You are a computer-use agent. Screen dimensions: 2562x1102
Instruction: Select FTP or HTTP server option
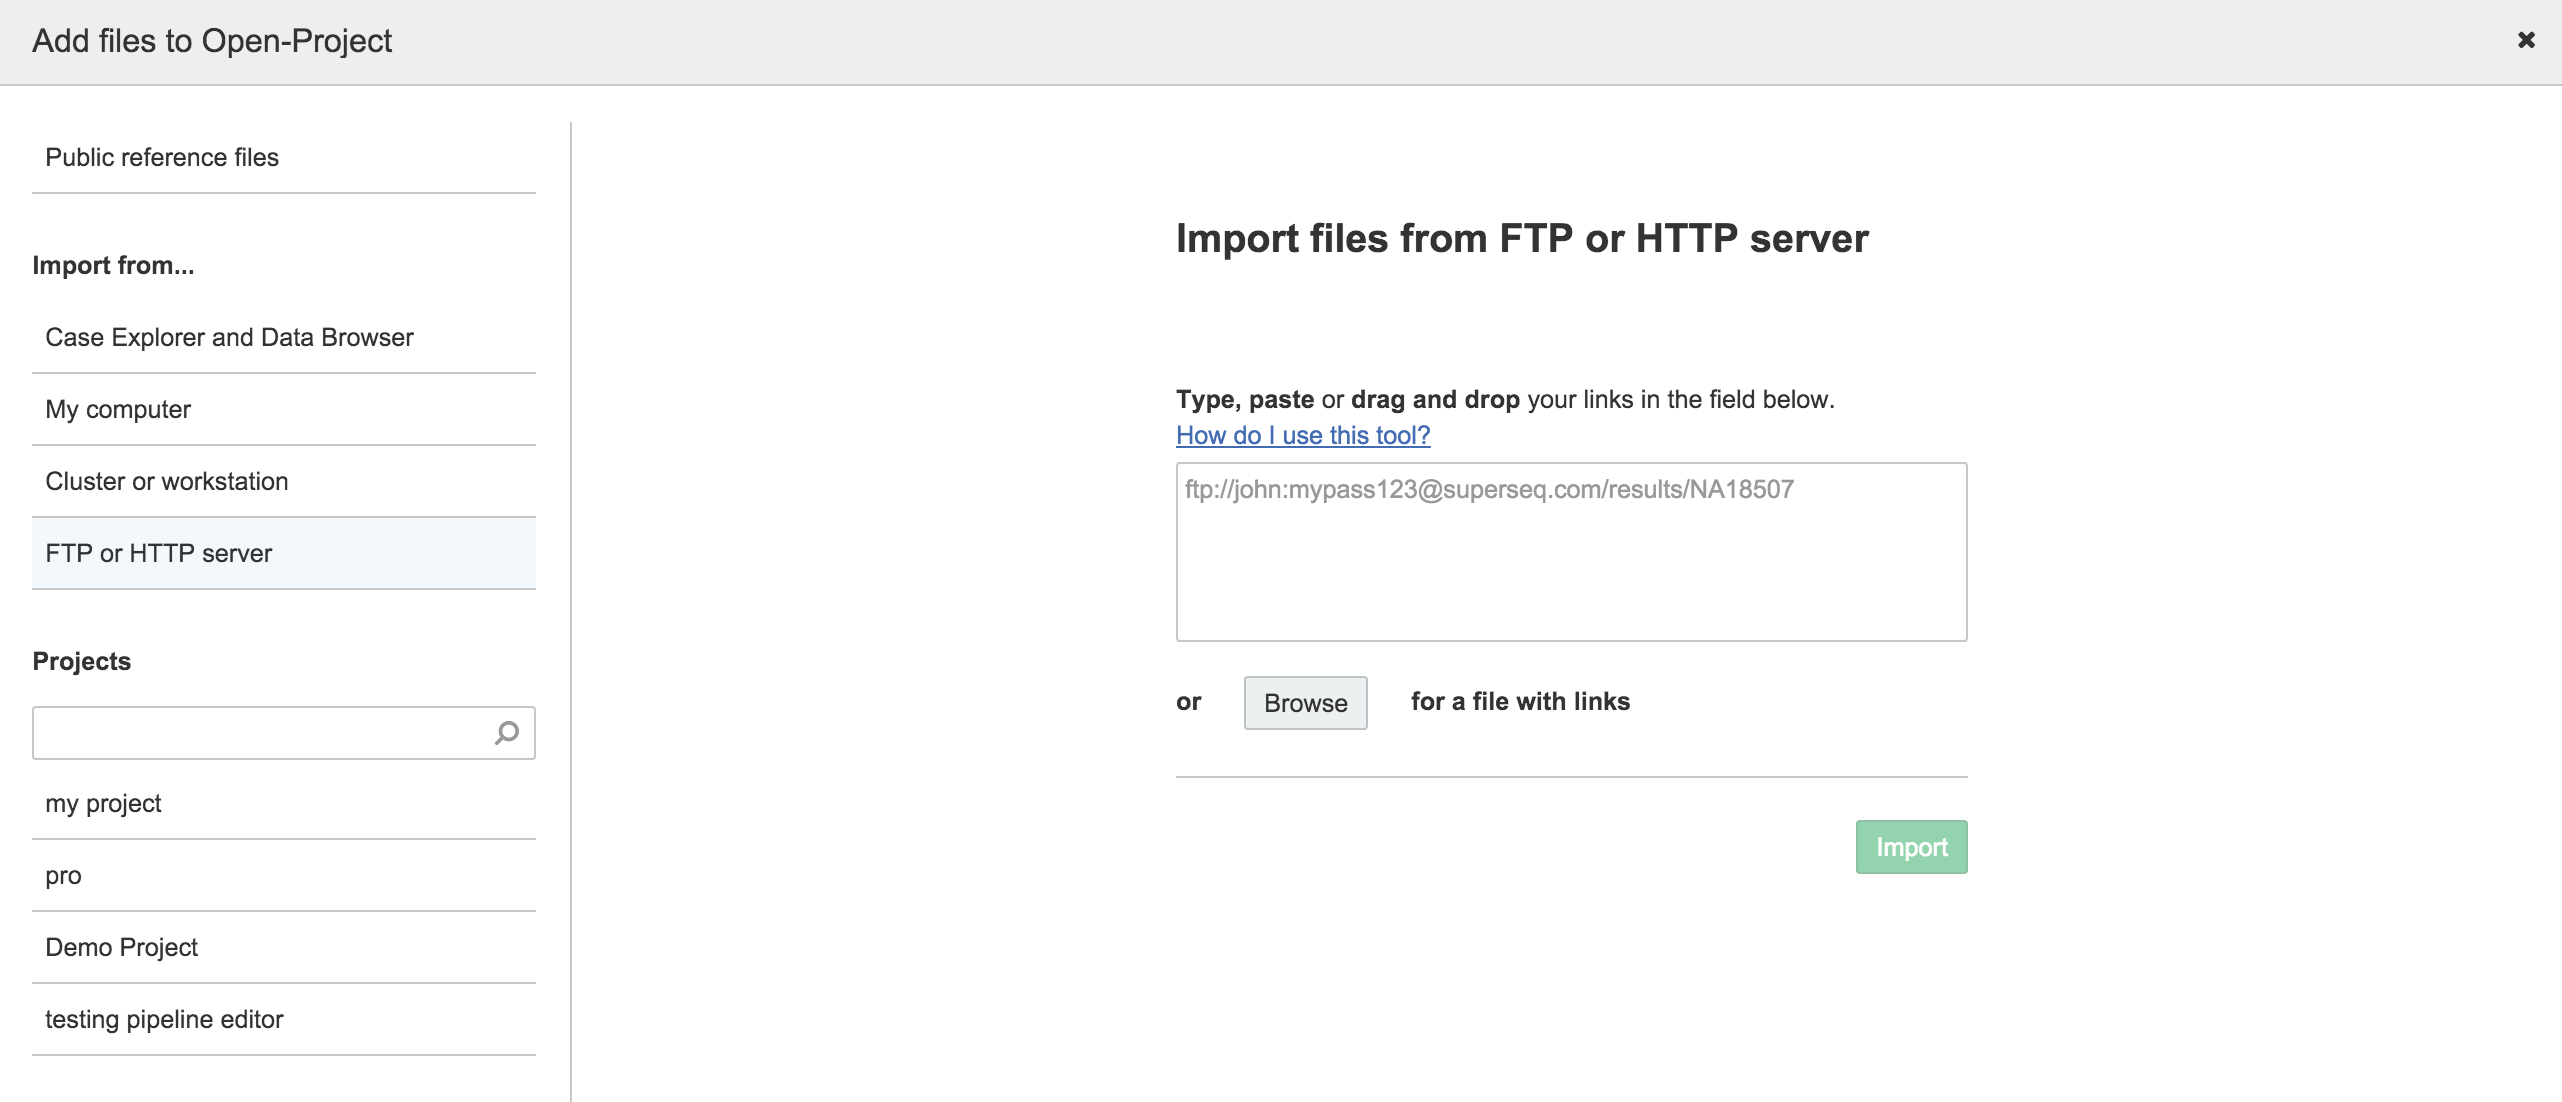click(159, 553)
